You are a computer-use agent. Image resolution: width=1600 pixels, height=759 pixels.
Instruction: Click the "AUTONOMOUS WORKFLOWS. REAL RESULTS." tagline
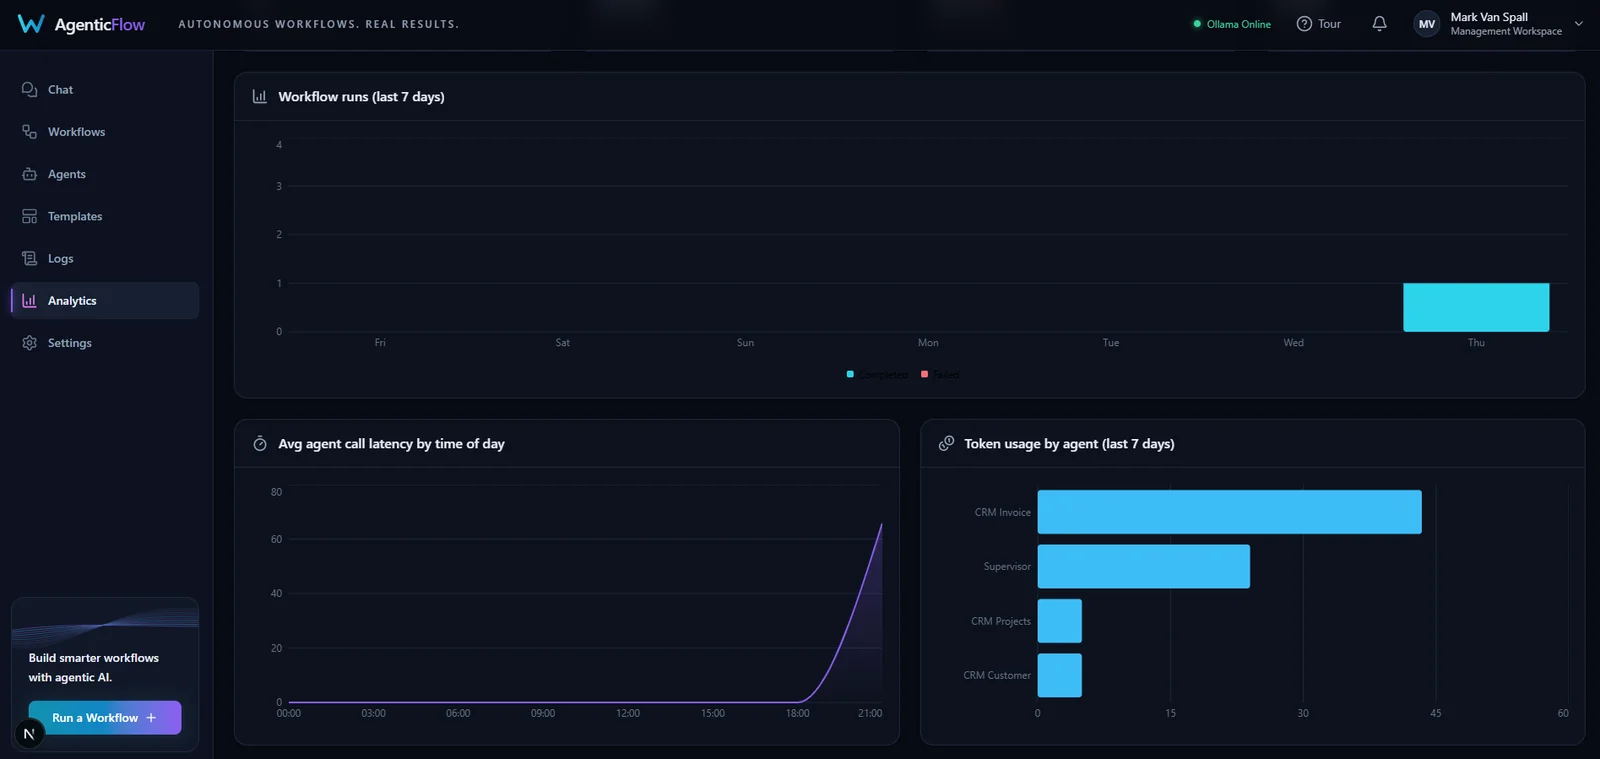318,24
